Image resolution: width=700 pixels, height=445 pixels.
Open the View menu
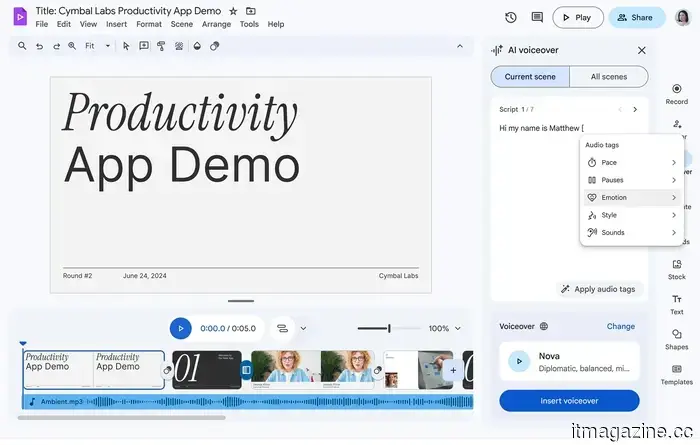point(88,24)
